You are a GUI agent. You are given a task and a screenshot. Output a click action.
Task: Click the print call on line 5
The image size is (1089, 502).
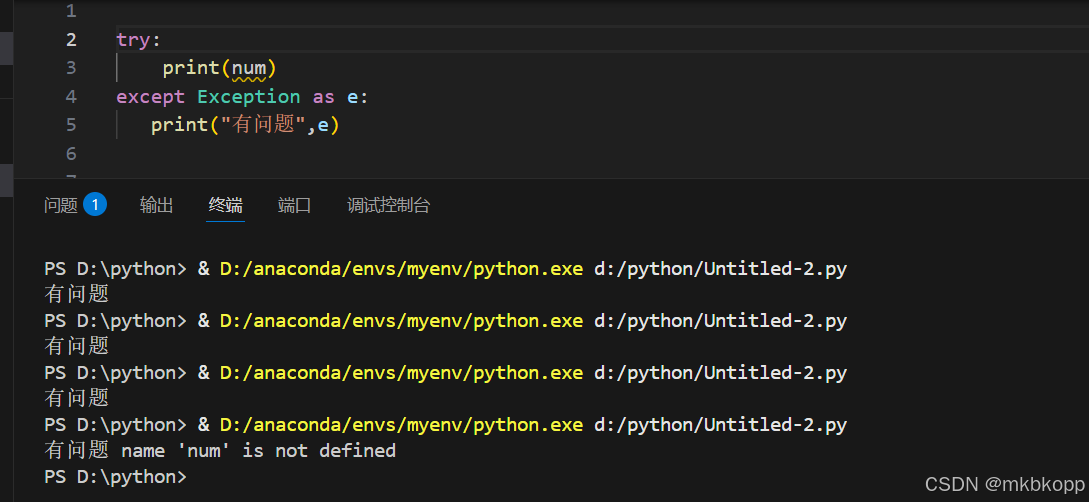click(x=179, y=126)
